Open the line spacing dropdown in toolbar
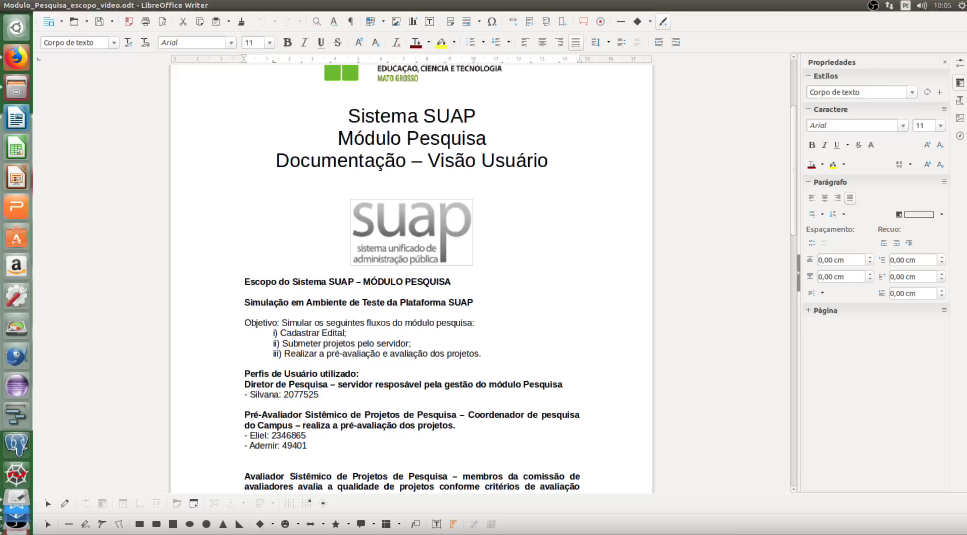The image size is (967, 535). point(609,43)
